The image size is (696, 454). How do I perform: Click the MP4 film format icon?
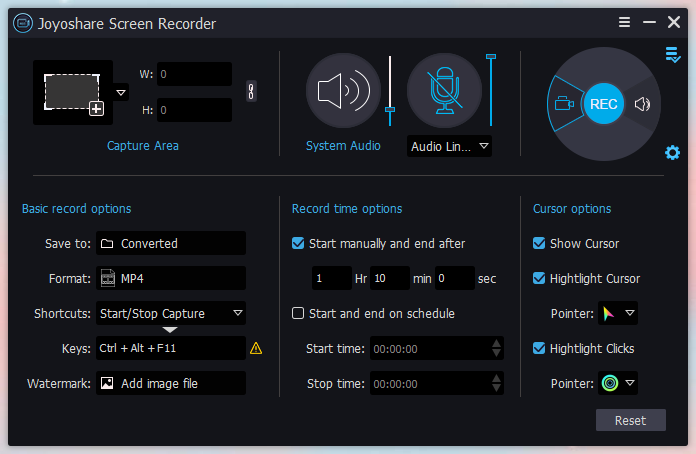click(108, 278)
